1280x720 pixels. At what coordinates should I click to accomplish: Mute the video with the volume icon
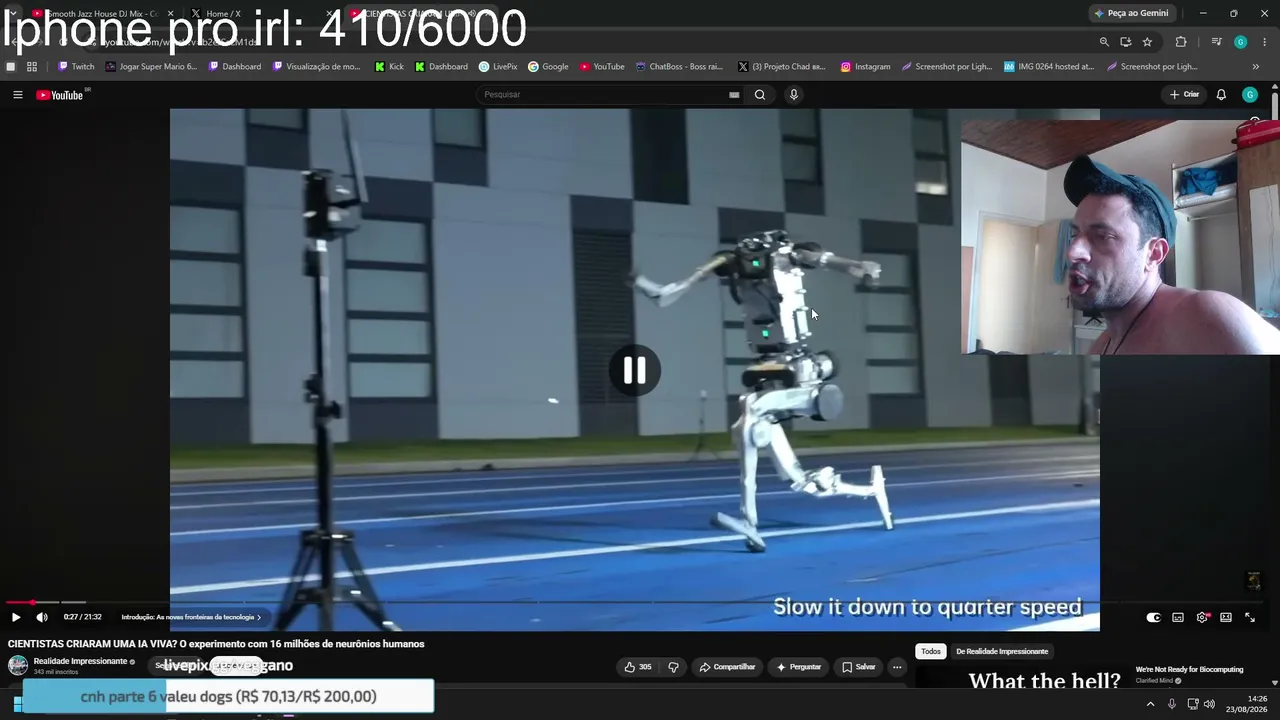42,617
